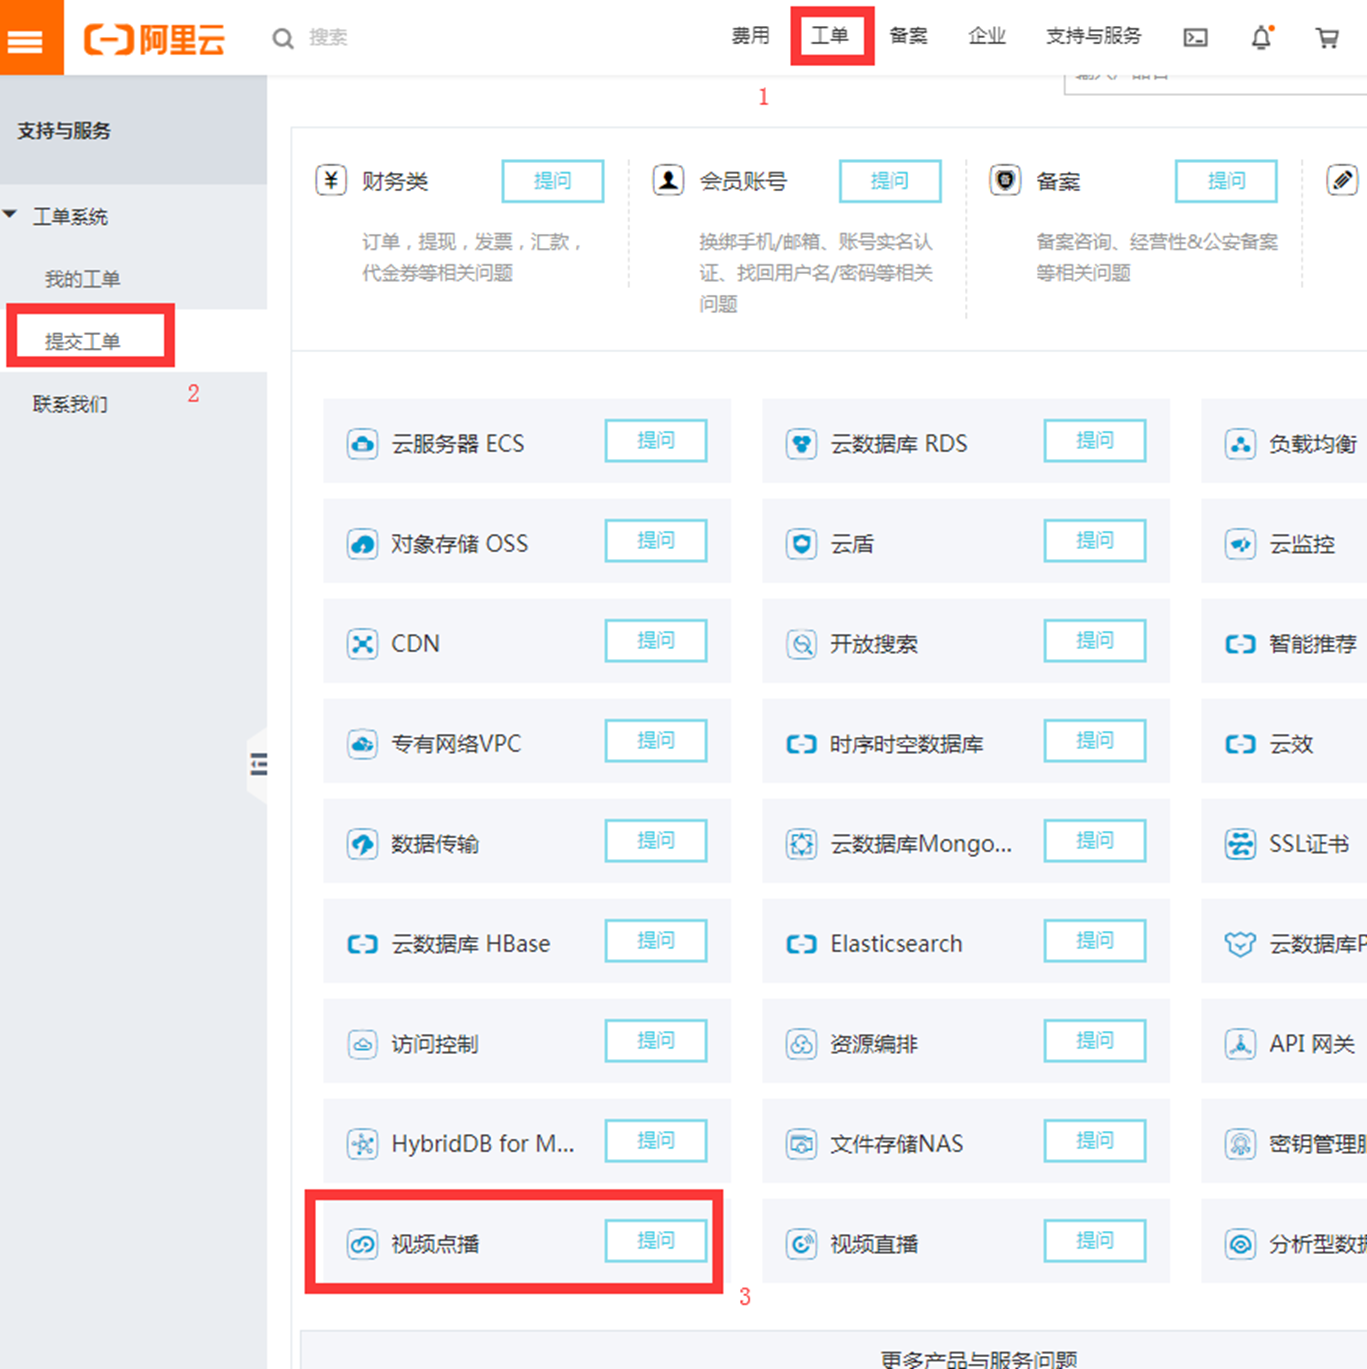Collapse the 工单系统 tree section

[11, 215]
